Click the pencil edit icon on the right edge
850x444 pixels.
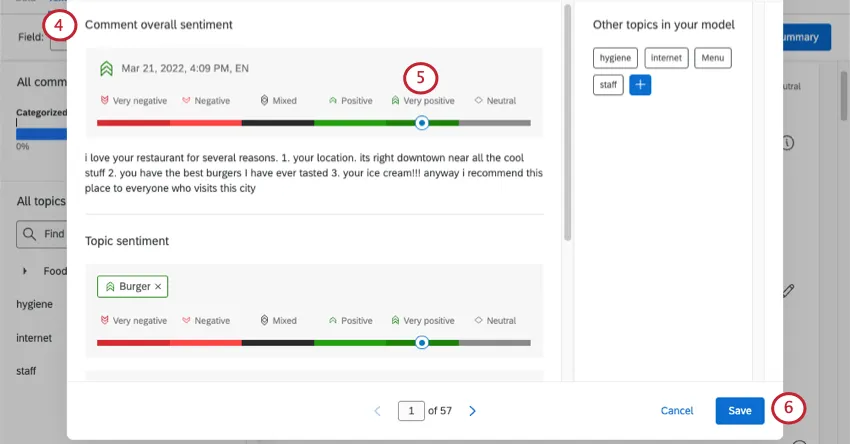tap(788, 291)
